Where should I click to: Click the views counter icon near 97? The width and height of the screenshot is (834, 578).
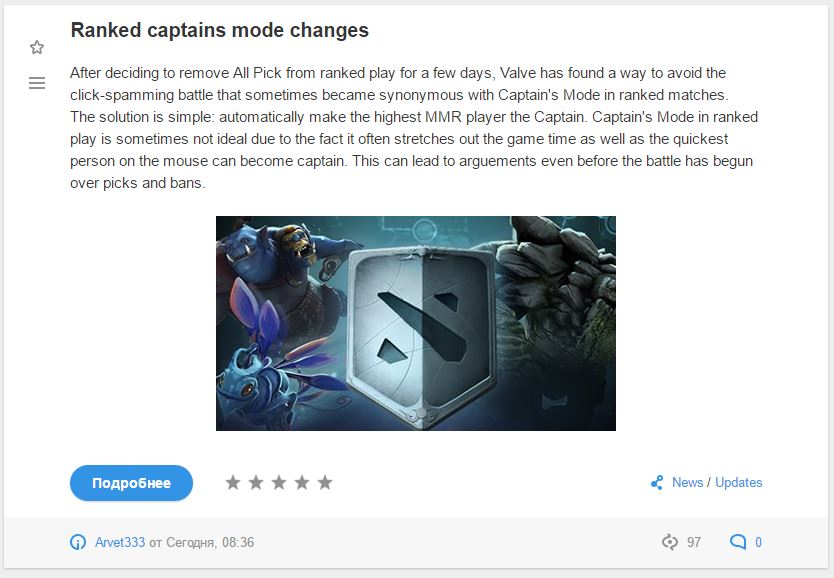[x=670, y=542]
